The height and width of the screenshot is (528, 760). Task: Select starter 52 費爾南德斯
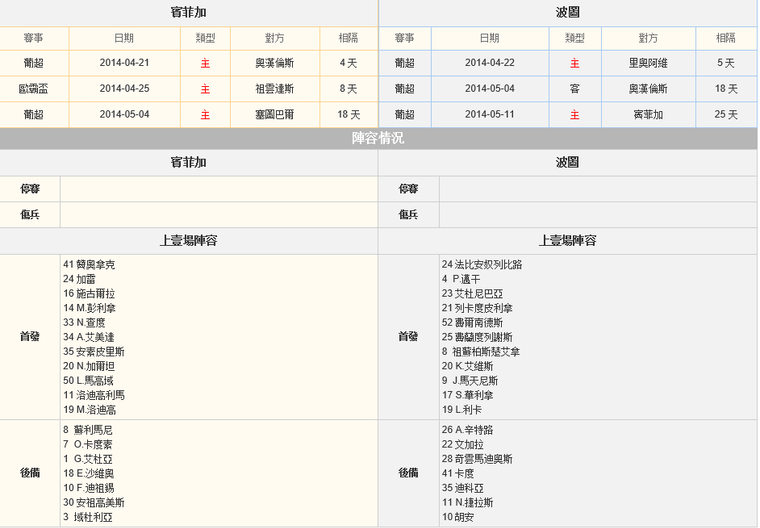click(473, 323)
